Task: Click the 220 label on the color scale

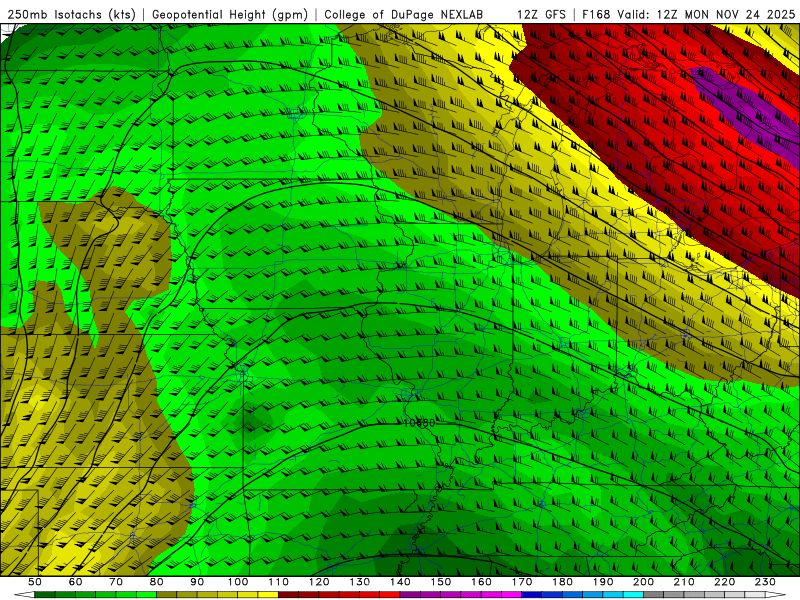Action: coord(724,582)
